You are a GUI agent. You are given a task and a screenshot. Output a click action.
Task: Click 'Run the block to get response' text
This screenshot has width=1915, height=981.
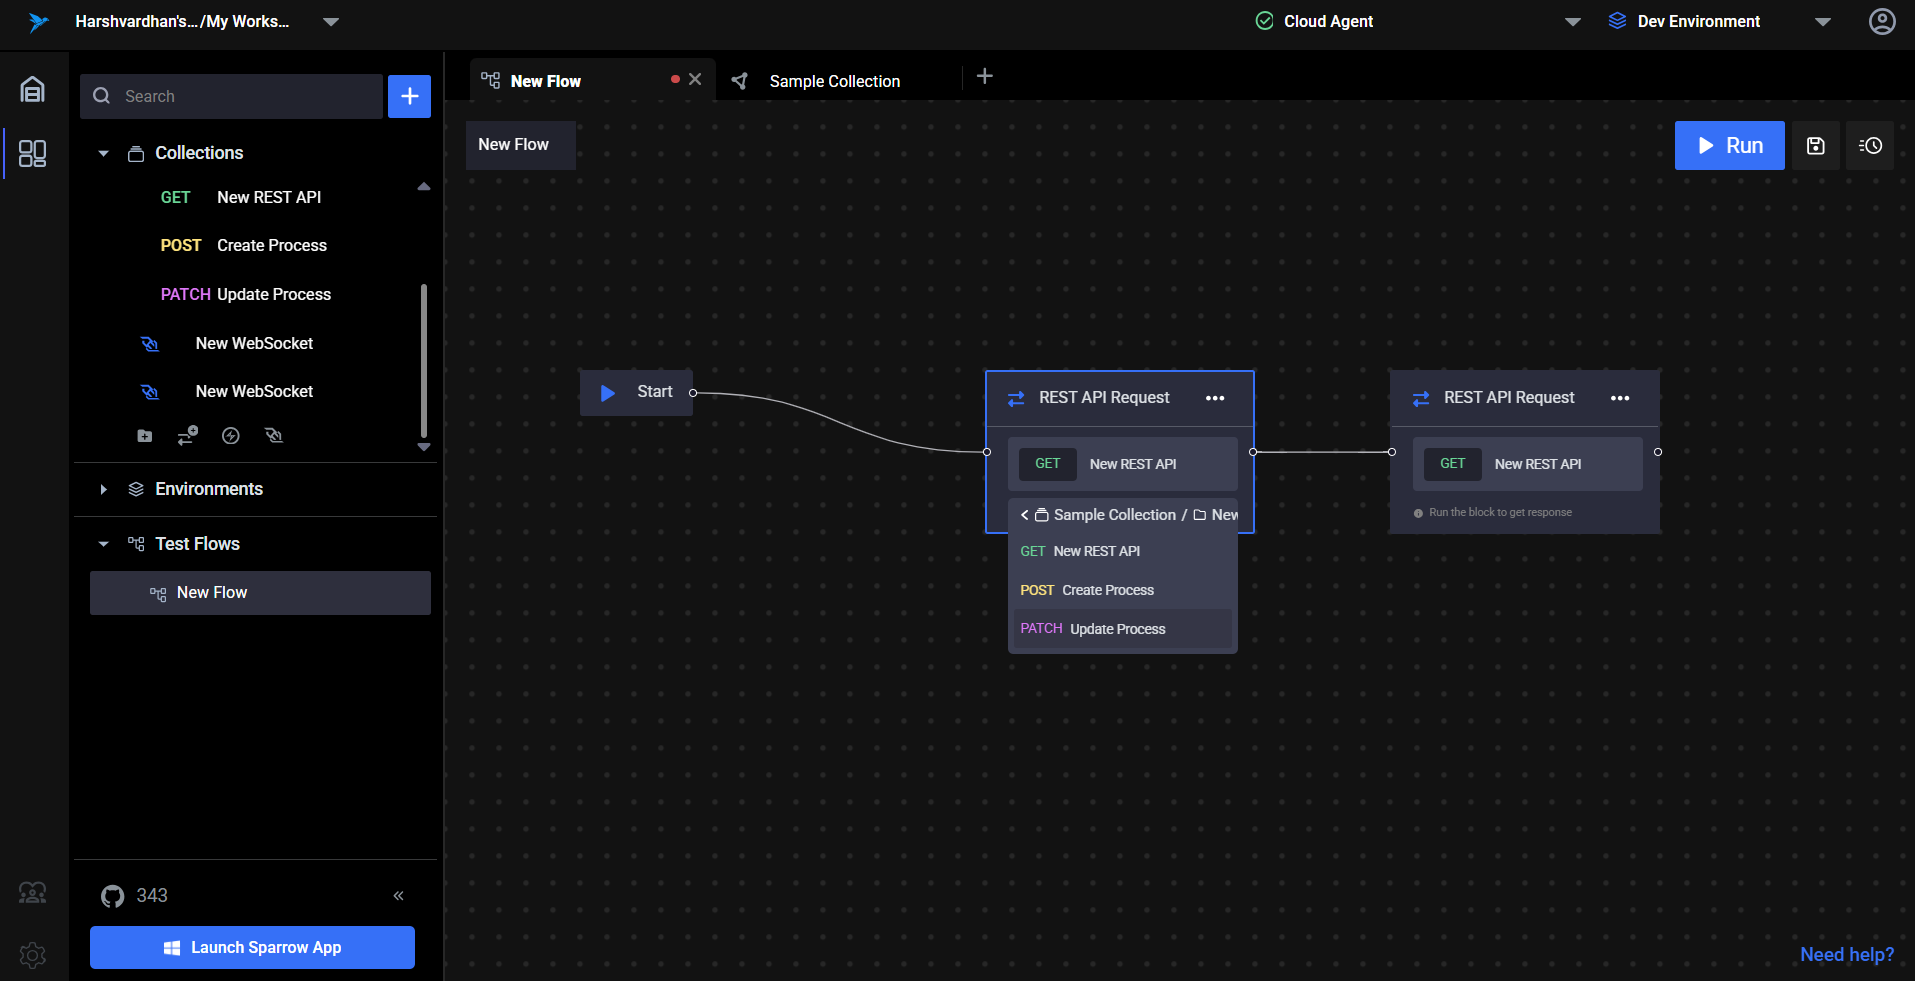coord(1500,513)
